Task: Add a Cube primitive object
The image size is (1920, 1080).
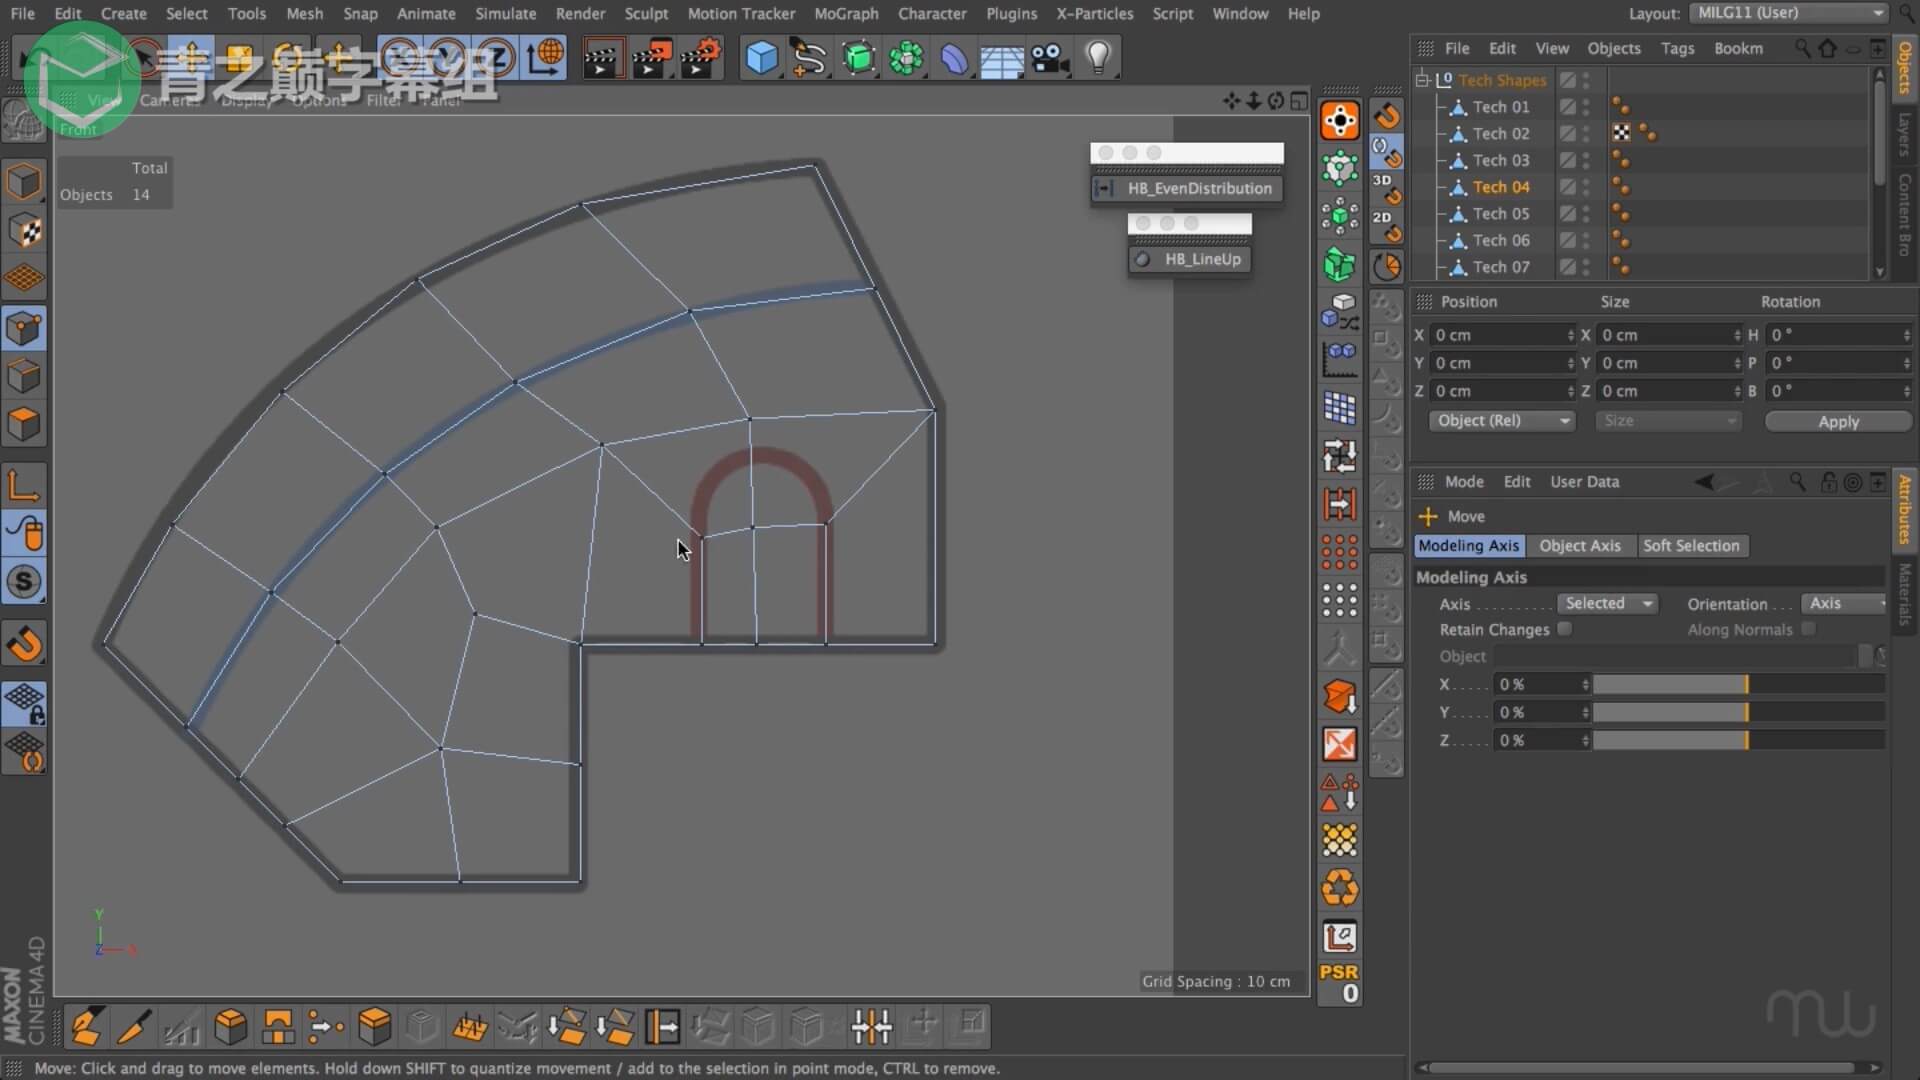Action: click(761, 57)
